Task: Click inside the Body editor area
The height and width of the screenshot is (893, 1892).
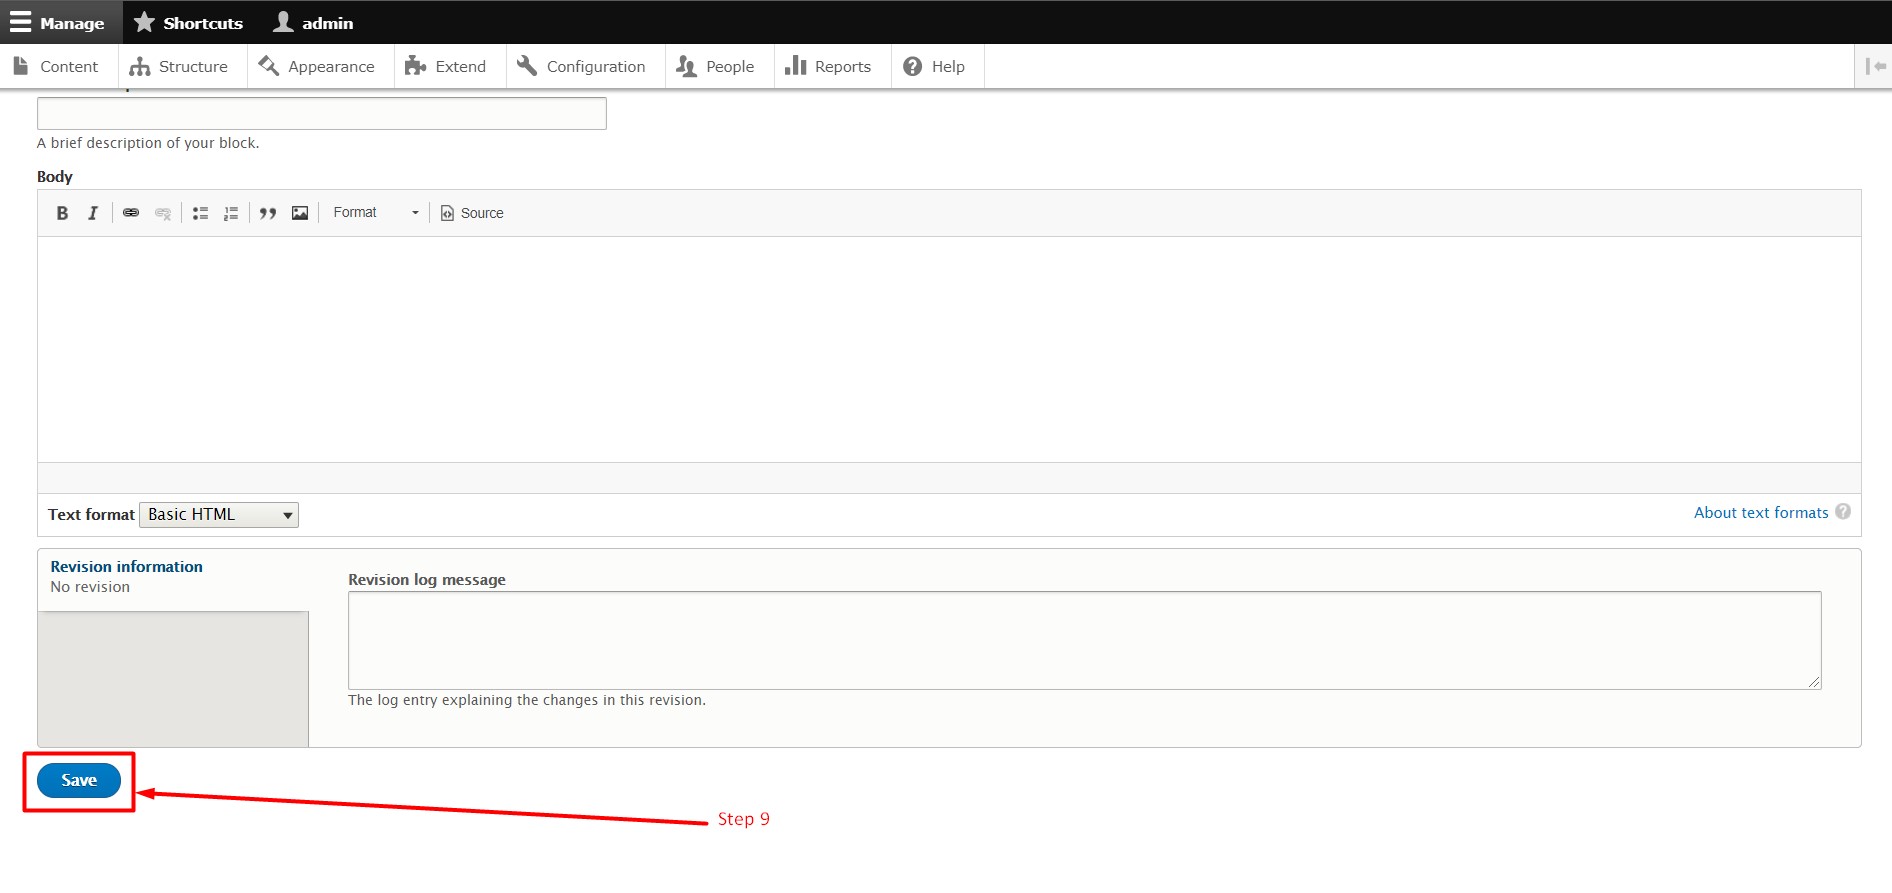Action: [x=949, y=349]
